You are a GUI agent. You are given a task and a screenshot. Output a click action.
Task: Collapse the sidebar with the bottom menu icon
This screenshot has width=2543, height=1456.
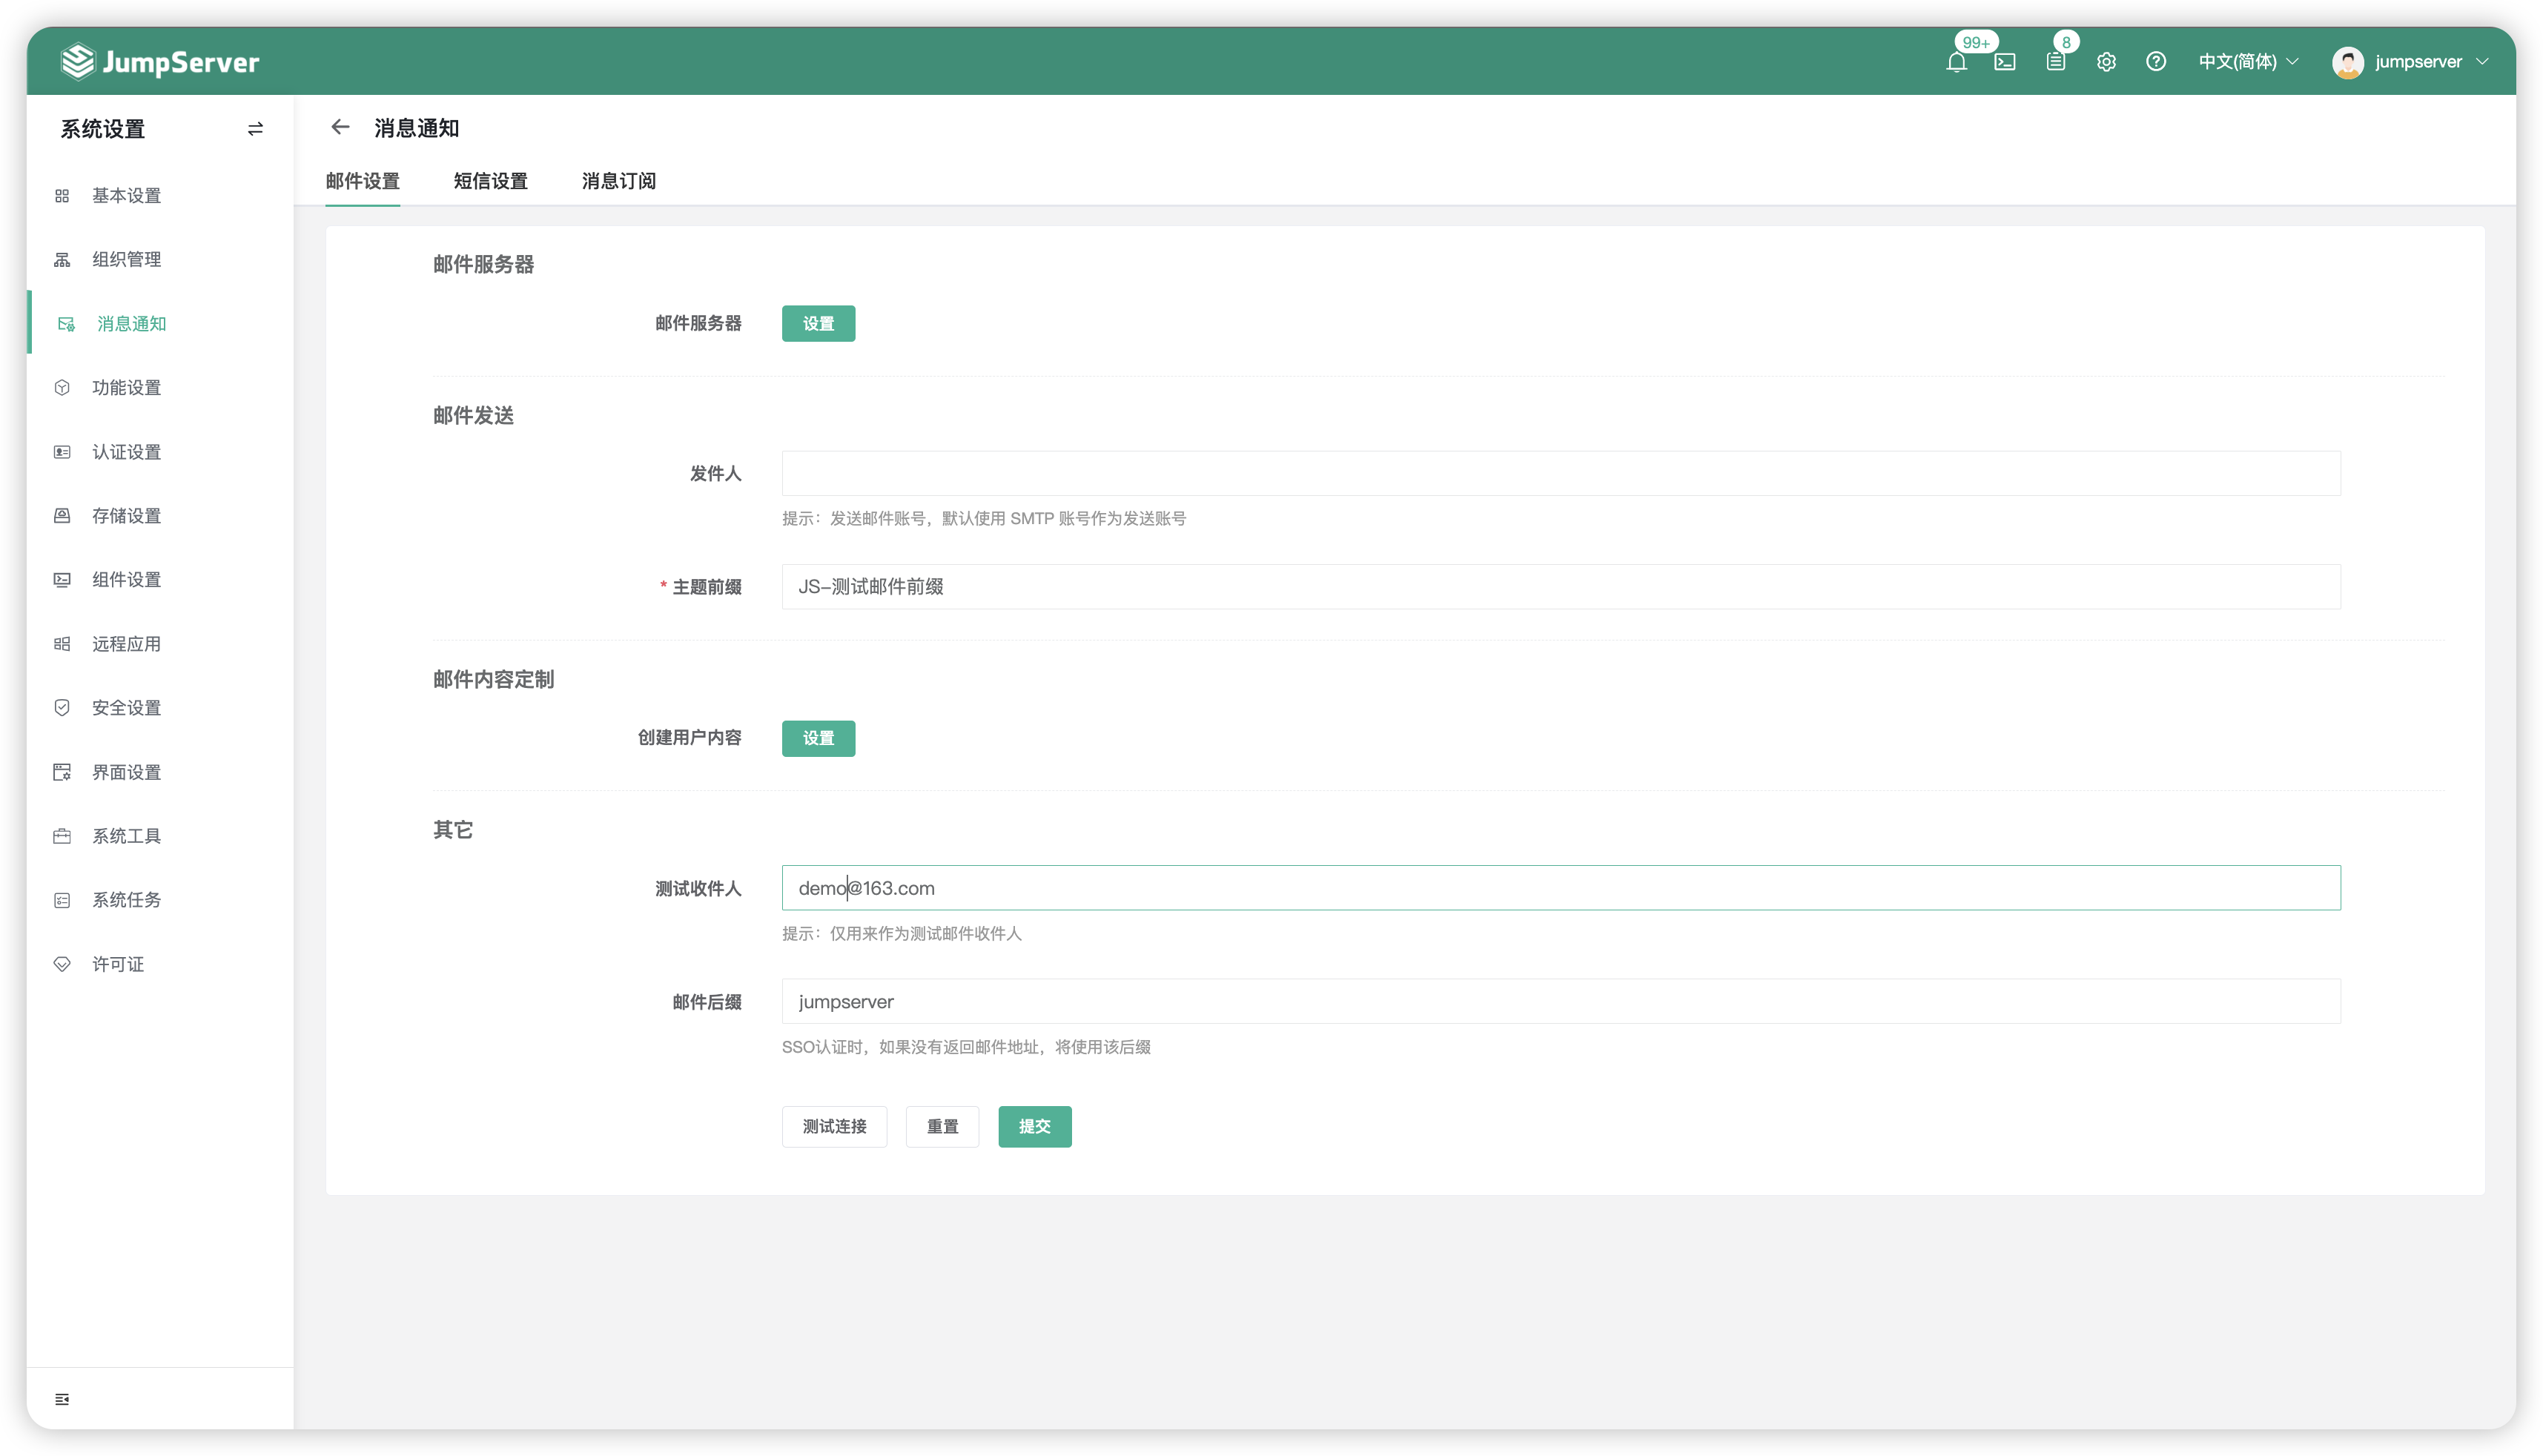[62, 1399]
